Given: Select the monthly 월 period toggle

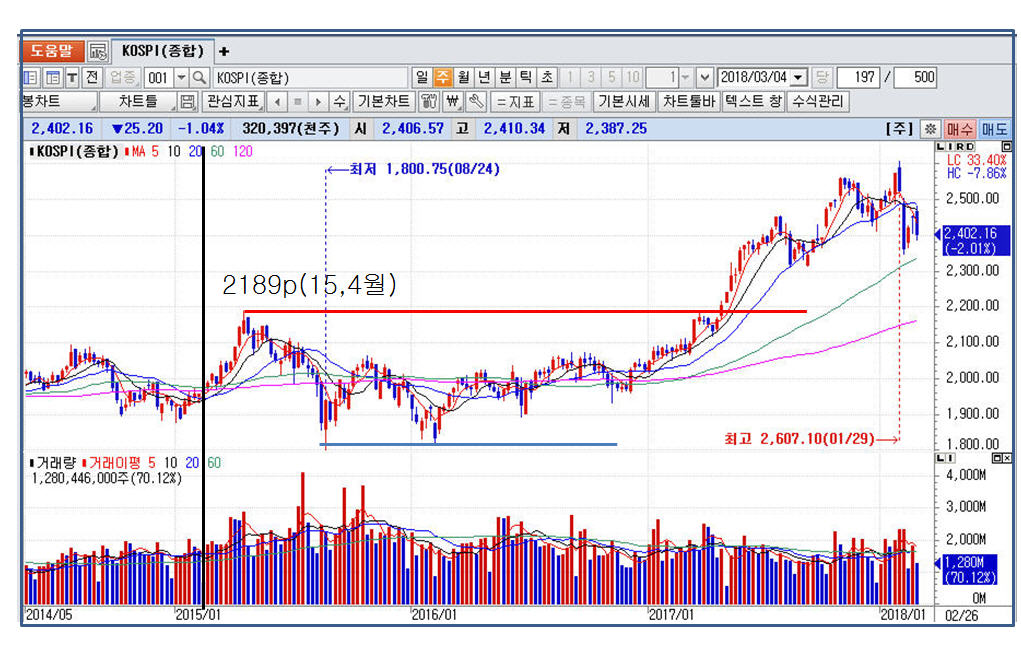Looking at the screenshot, I should pos(463,77).
